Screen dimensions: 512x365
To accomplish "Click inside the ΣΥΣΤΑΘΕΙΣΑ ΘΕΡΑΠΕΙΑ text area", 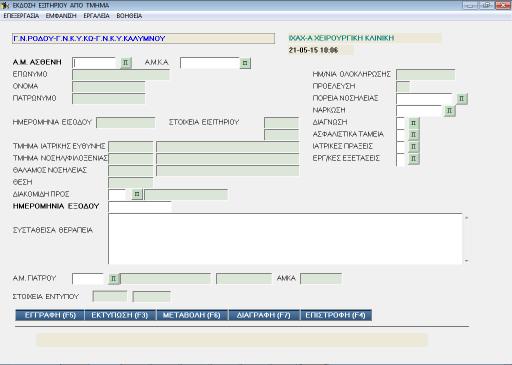I will click(285, 239).
